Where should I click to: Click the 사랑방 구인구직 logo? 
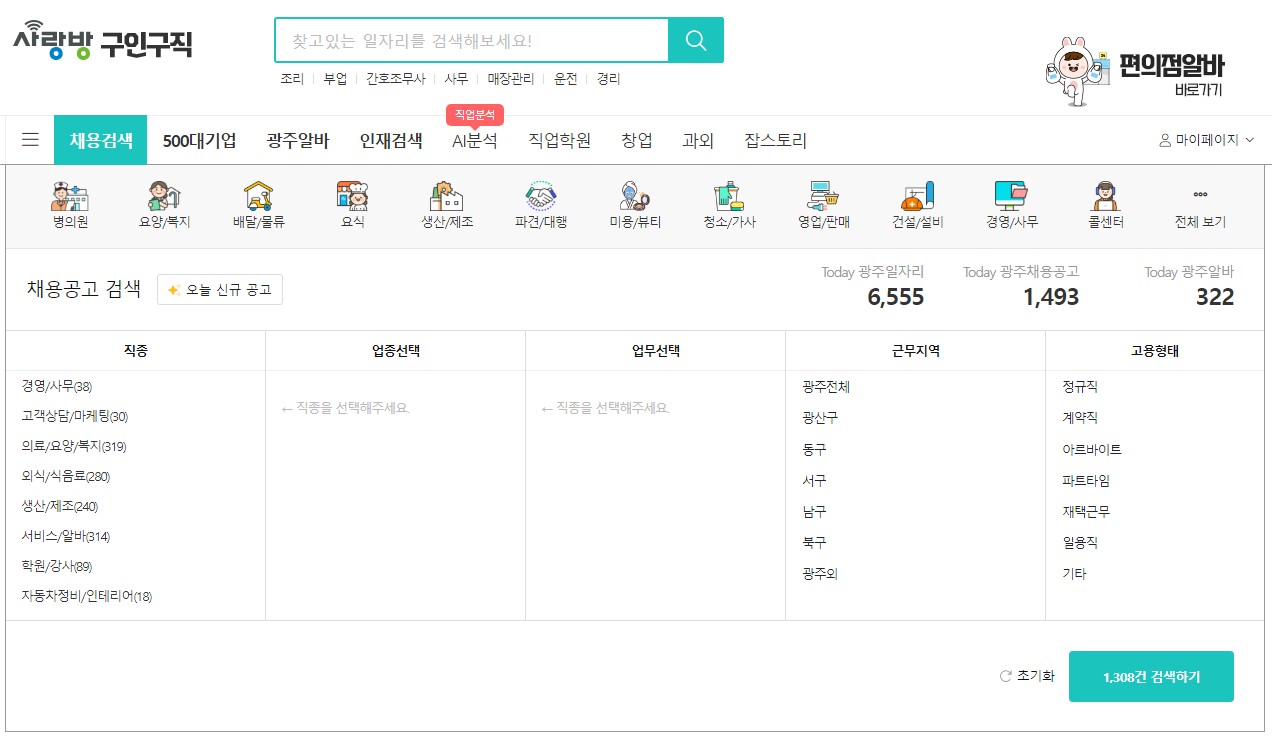(102, 41)
